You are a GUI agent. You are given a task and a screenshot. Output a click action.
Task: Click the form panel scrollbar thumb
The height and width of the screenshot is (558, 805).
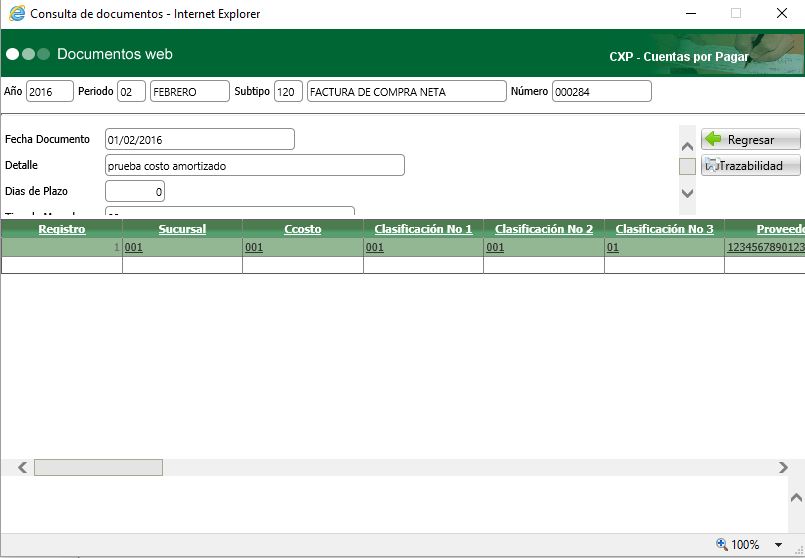point(687,166)
